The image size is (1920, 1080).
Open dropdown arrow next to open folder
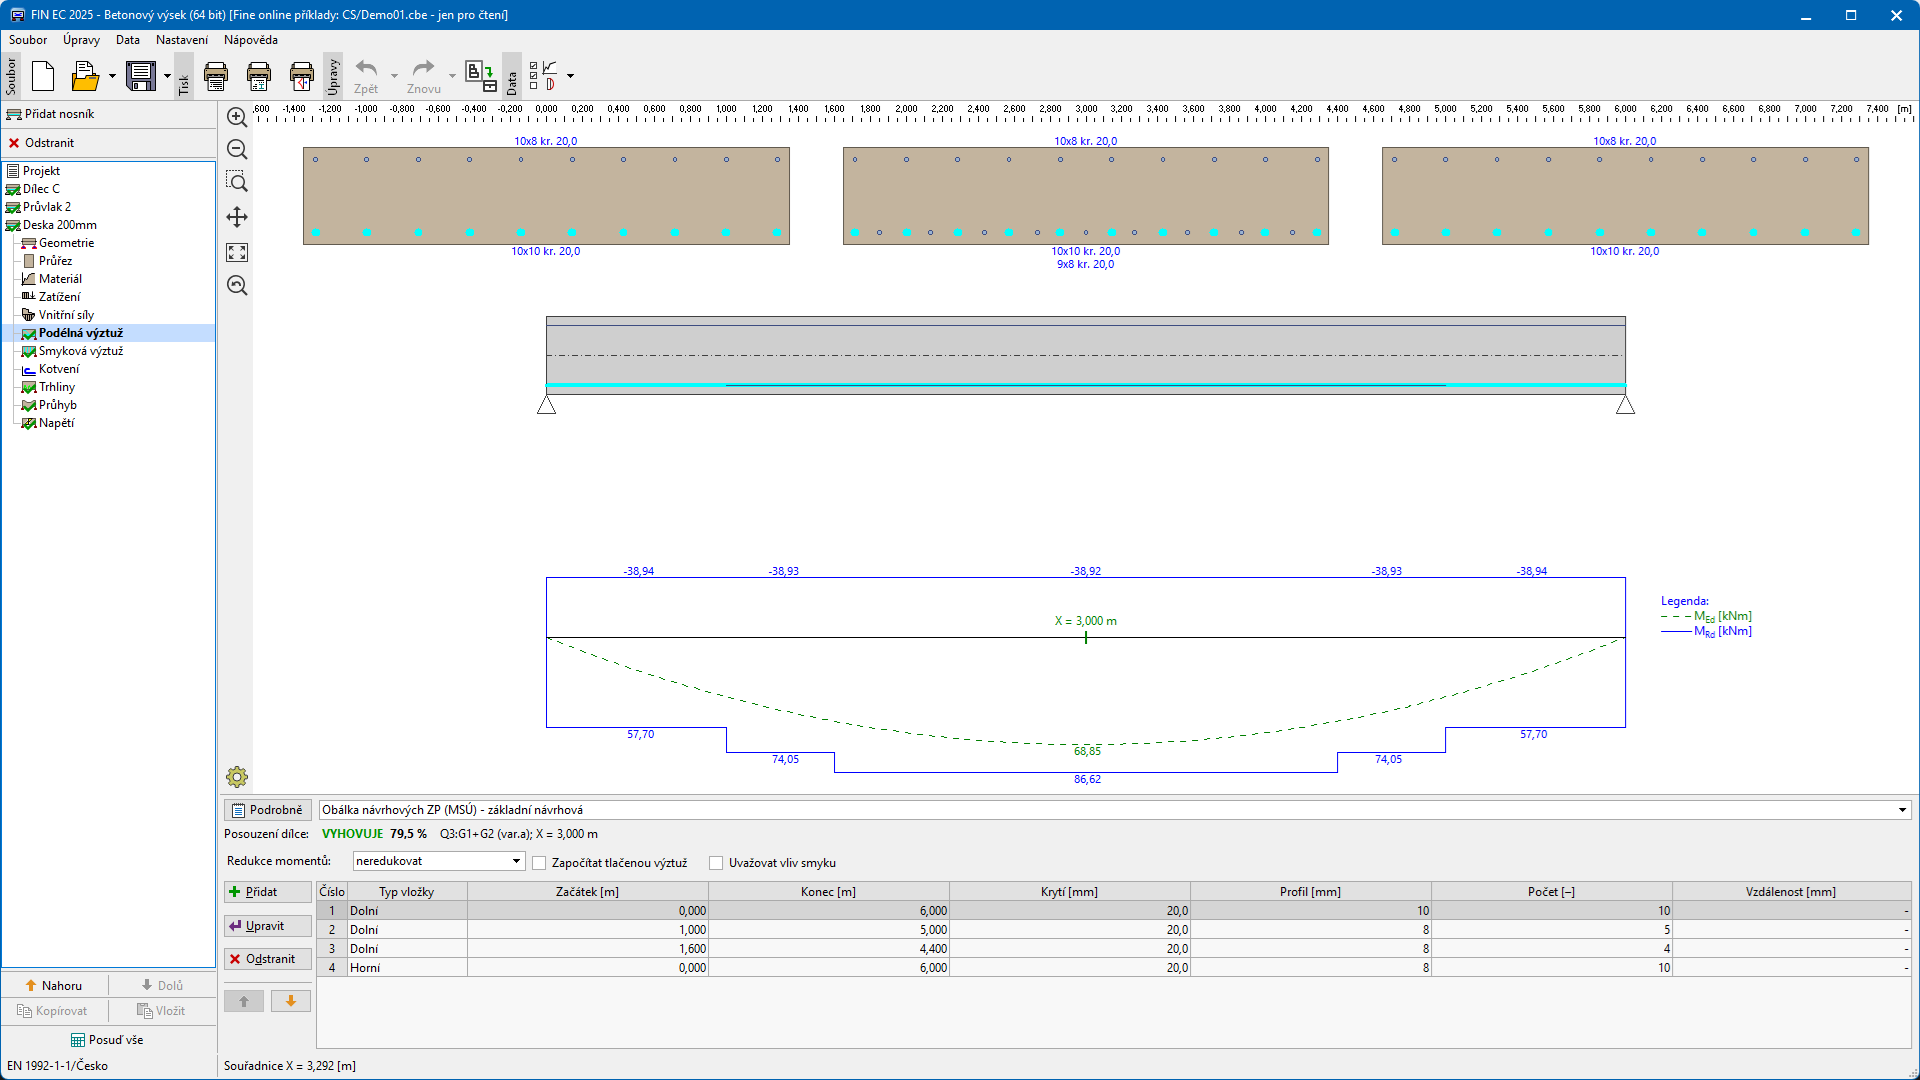point(112,76)
